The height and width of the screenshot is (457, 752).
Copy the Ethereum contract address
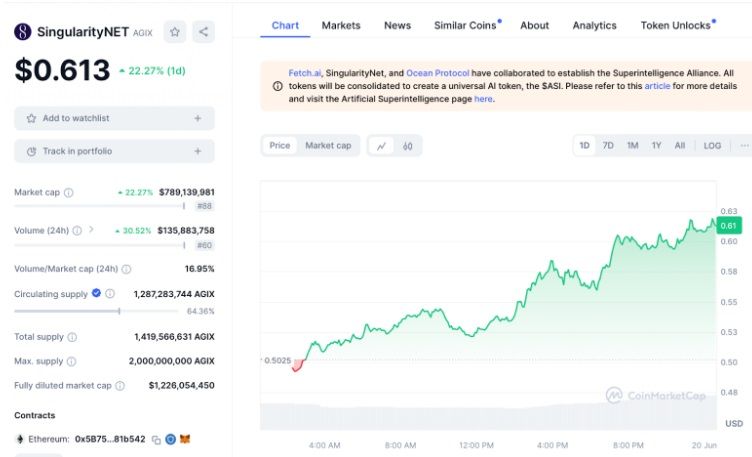[156, 439]
